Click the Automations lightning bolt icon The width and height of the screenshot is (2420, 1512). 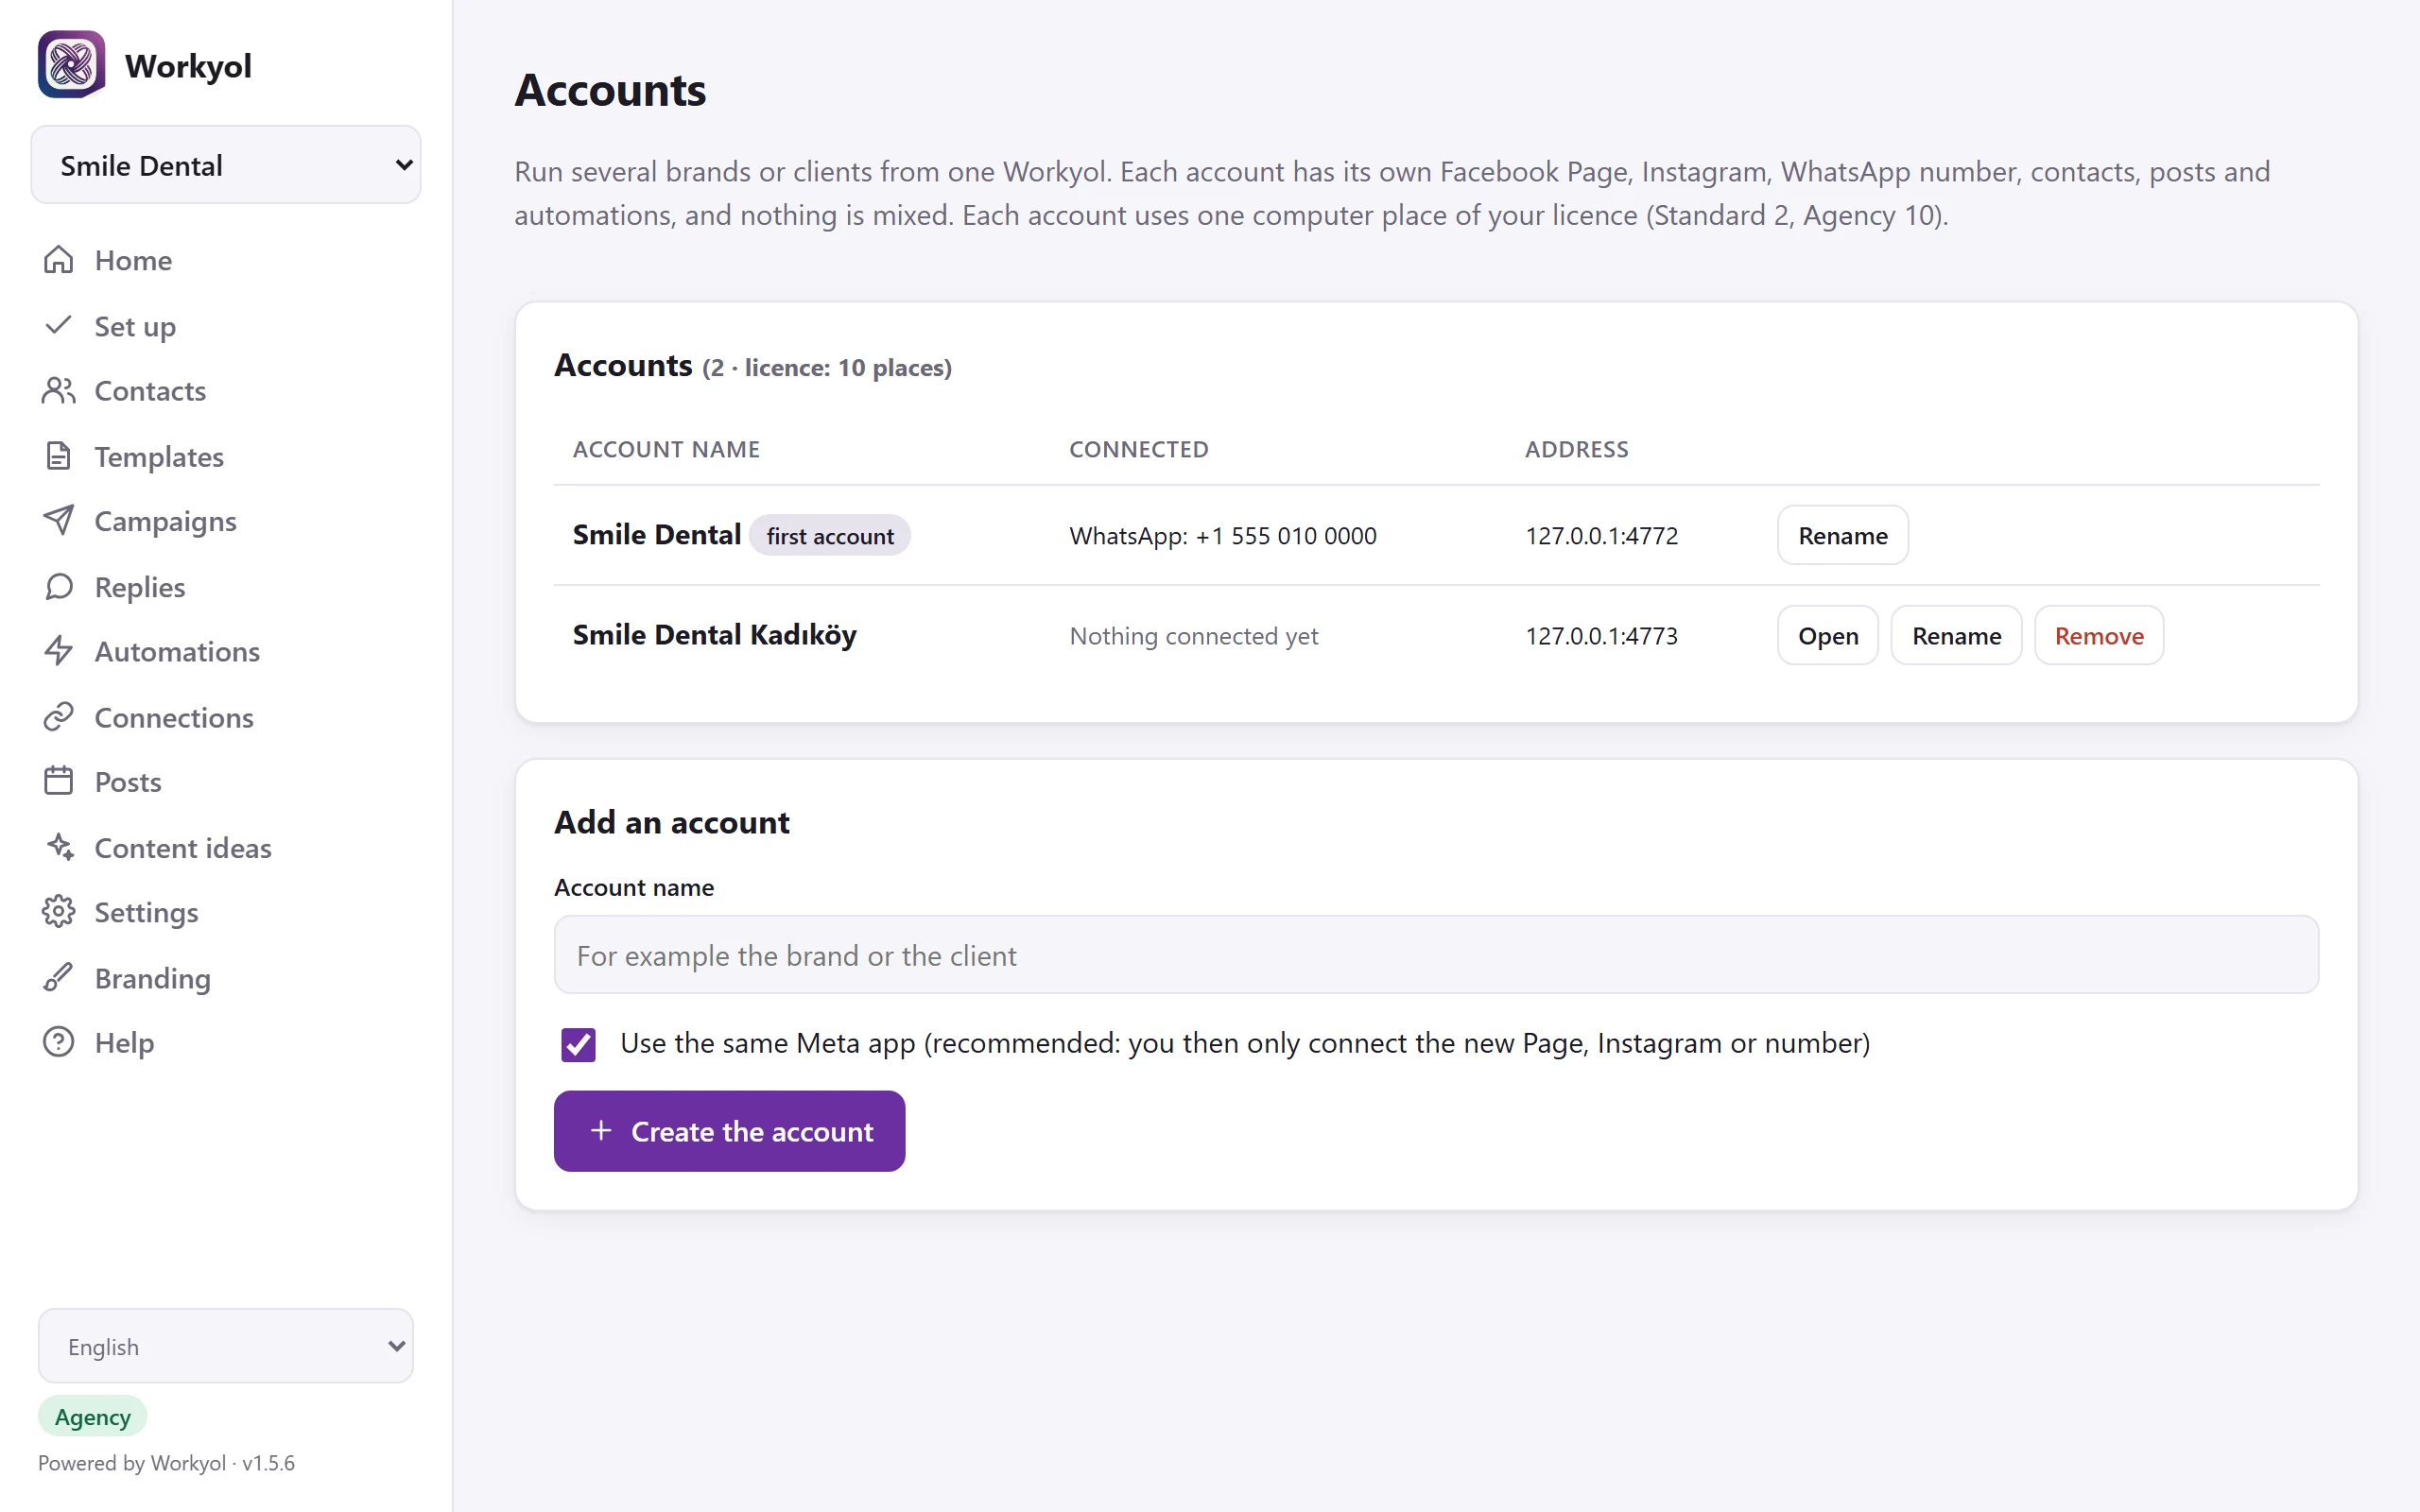59,651
